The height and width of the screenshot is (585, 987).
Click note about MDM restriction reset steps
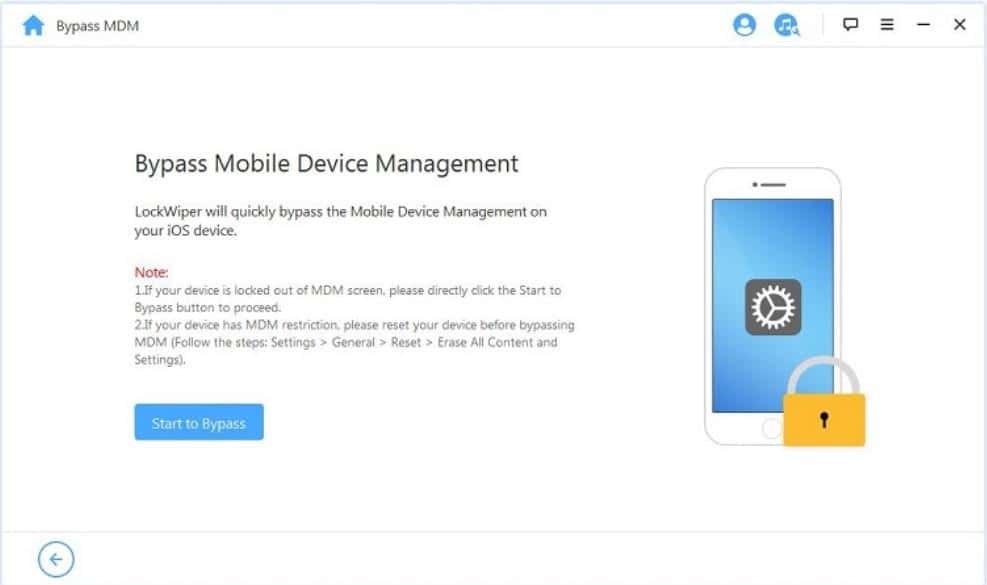354,342
